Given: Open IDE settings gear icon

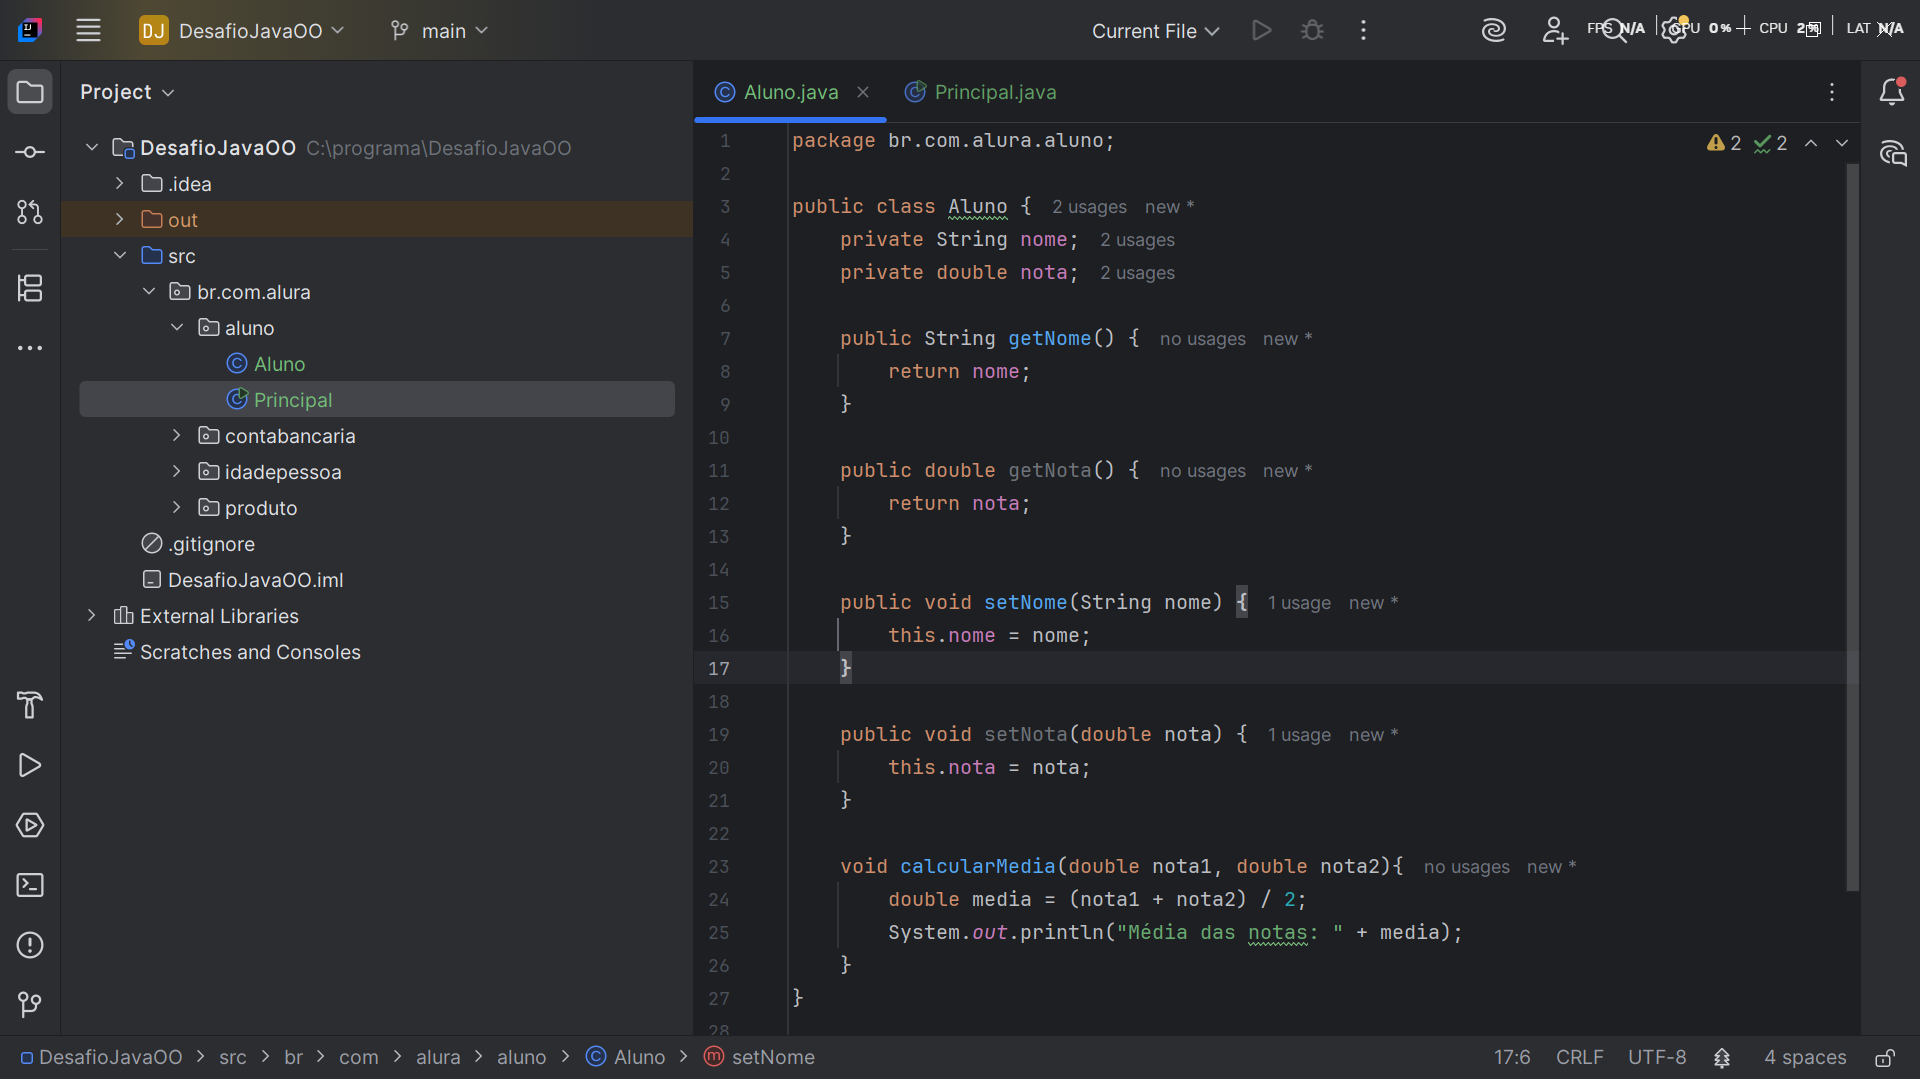Looking at the screenshot, I should coord(1674,30).
